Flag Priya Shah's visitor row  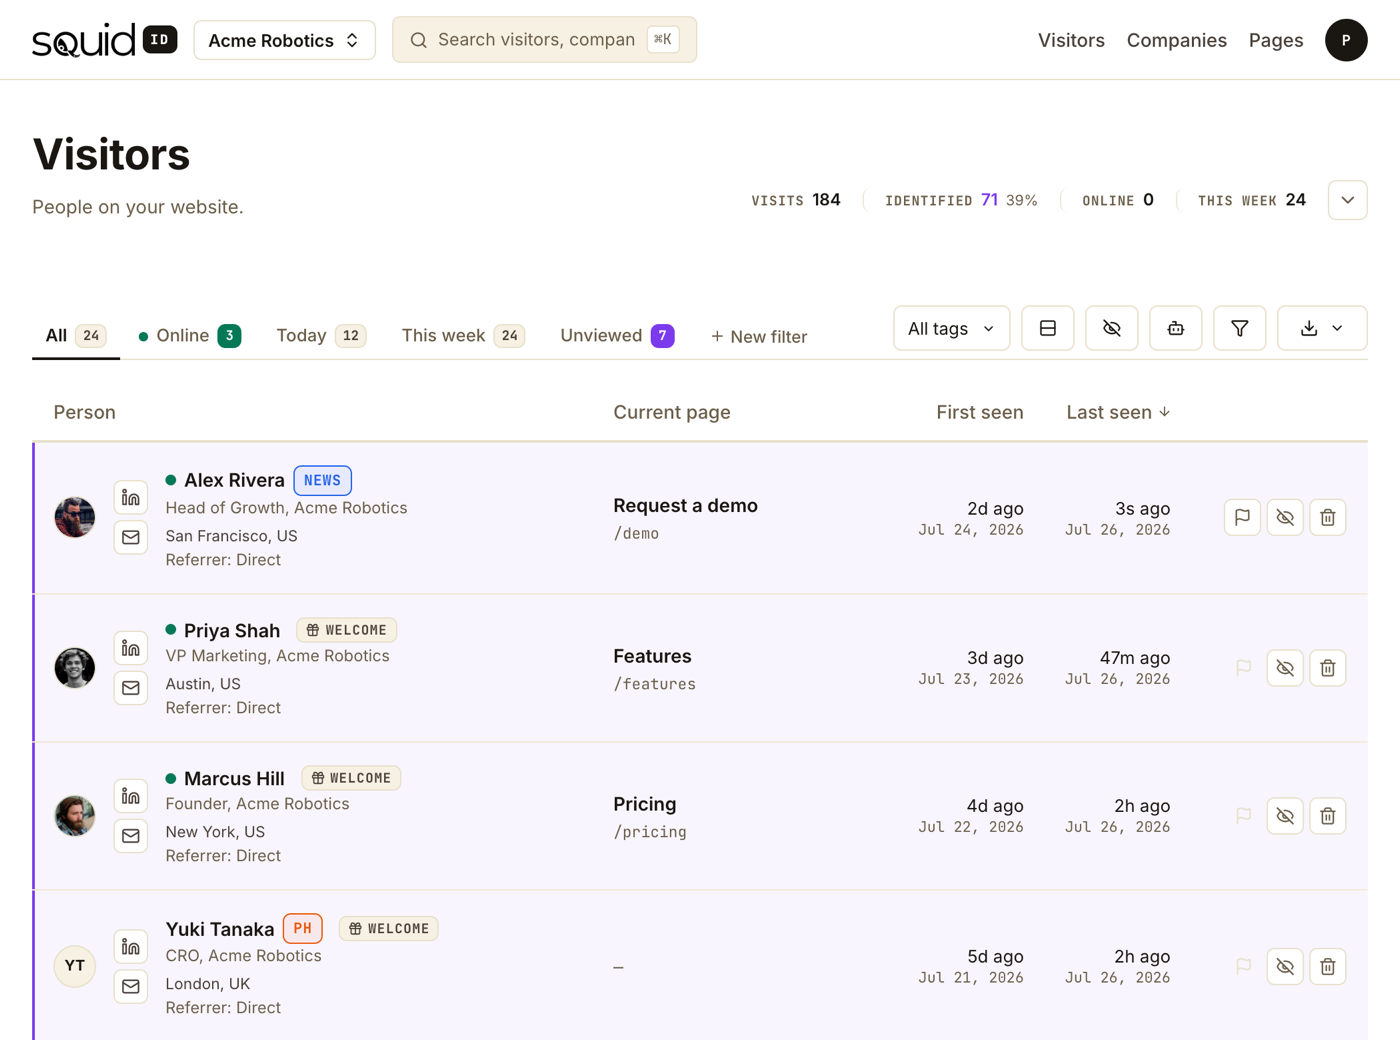coord(1243,667)
